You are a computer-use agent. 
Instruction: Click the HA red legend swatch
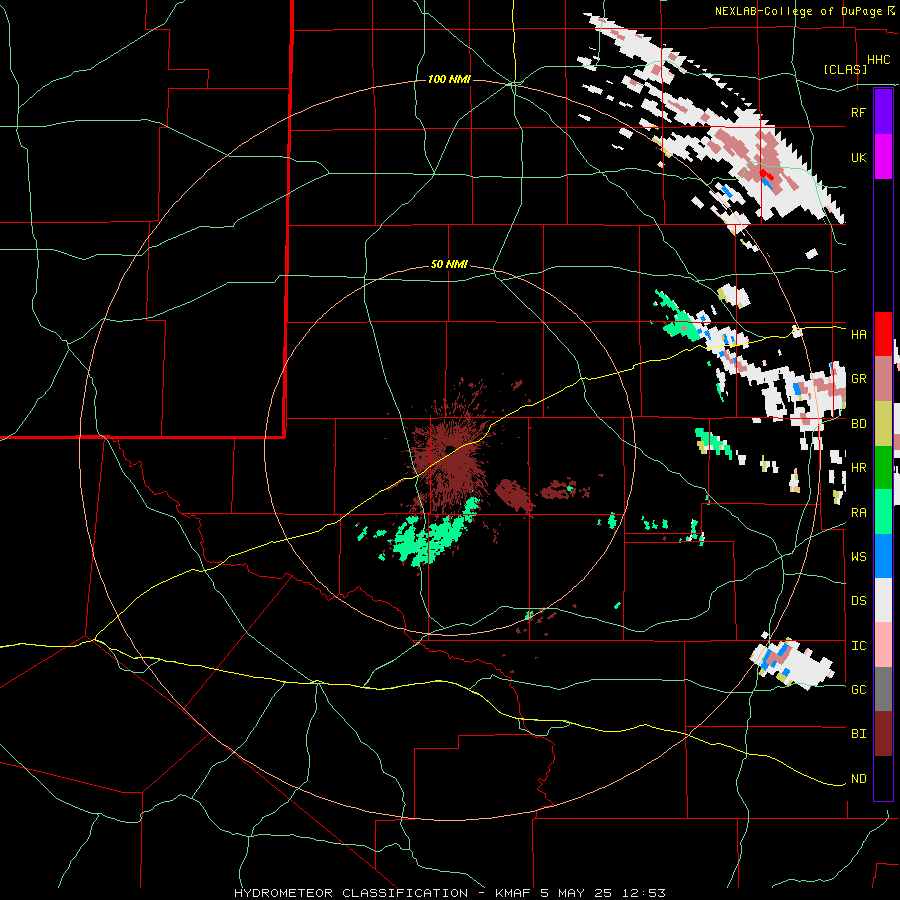(883, 334)
